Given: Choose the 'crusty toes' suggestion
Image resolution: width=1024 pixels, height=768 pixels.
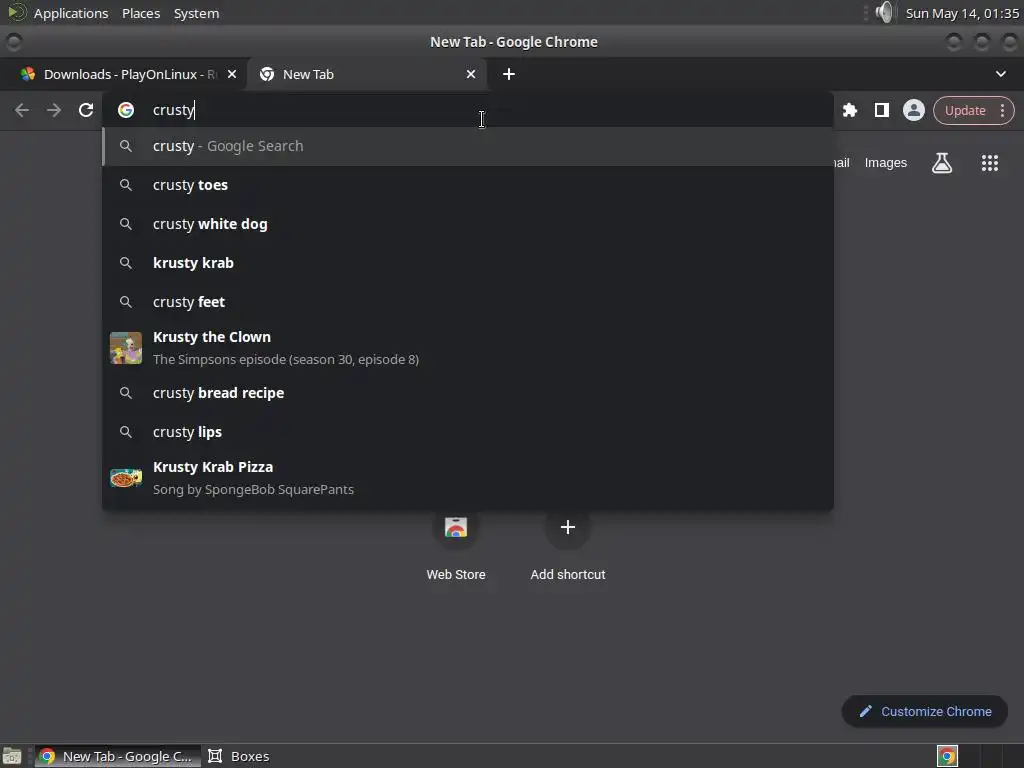Looking at the screenshot, I should pyautogui.click(x=468, y=185).
